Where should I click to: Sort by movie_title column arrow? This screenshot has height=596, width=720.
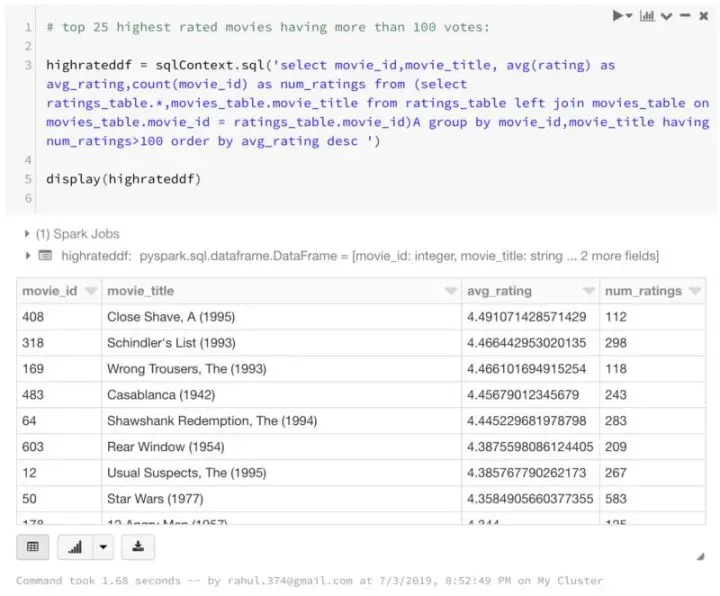click(x=451, y=291)
